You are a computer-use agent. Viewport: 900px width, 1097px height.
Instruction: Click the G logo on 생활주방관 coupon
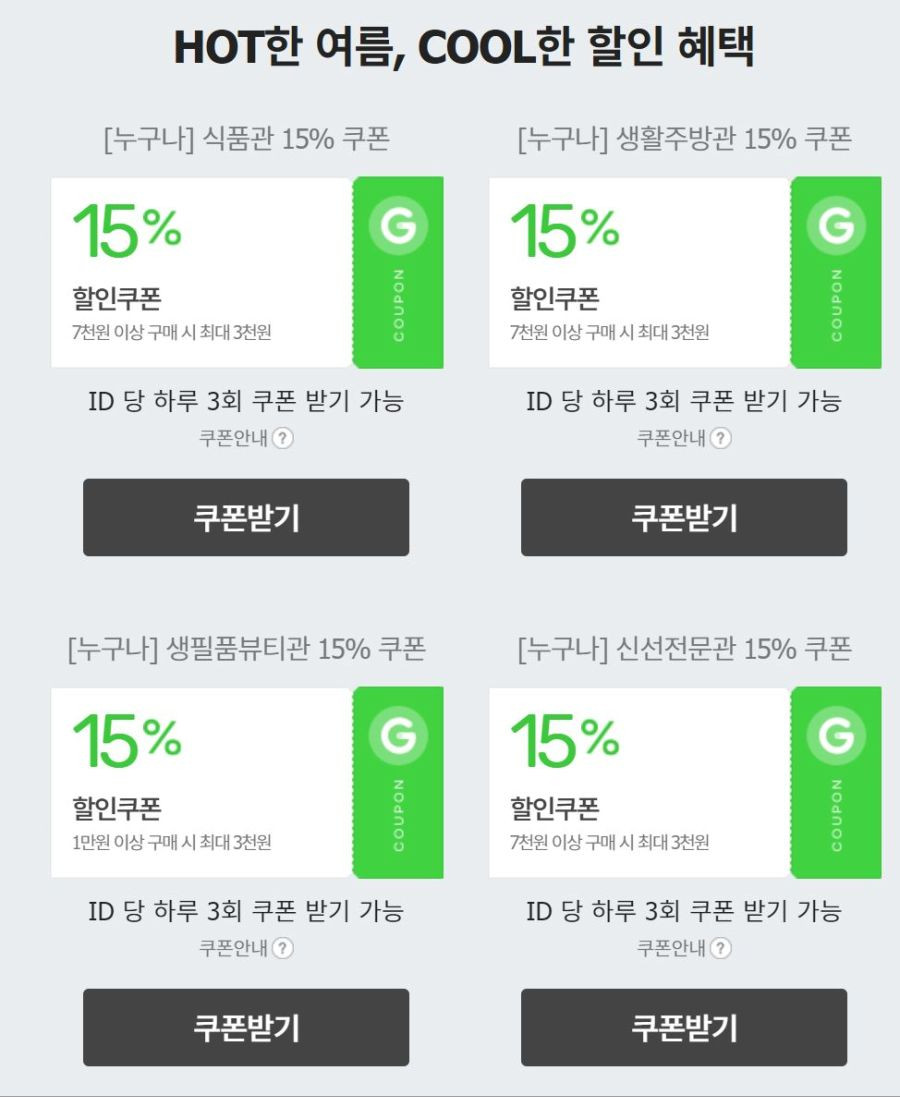(x=836, y=225)
